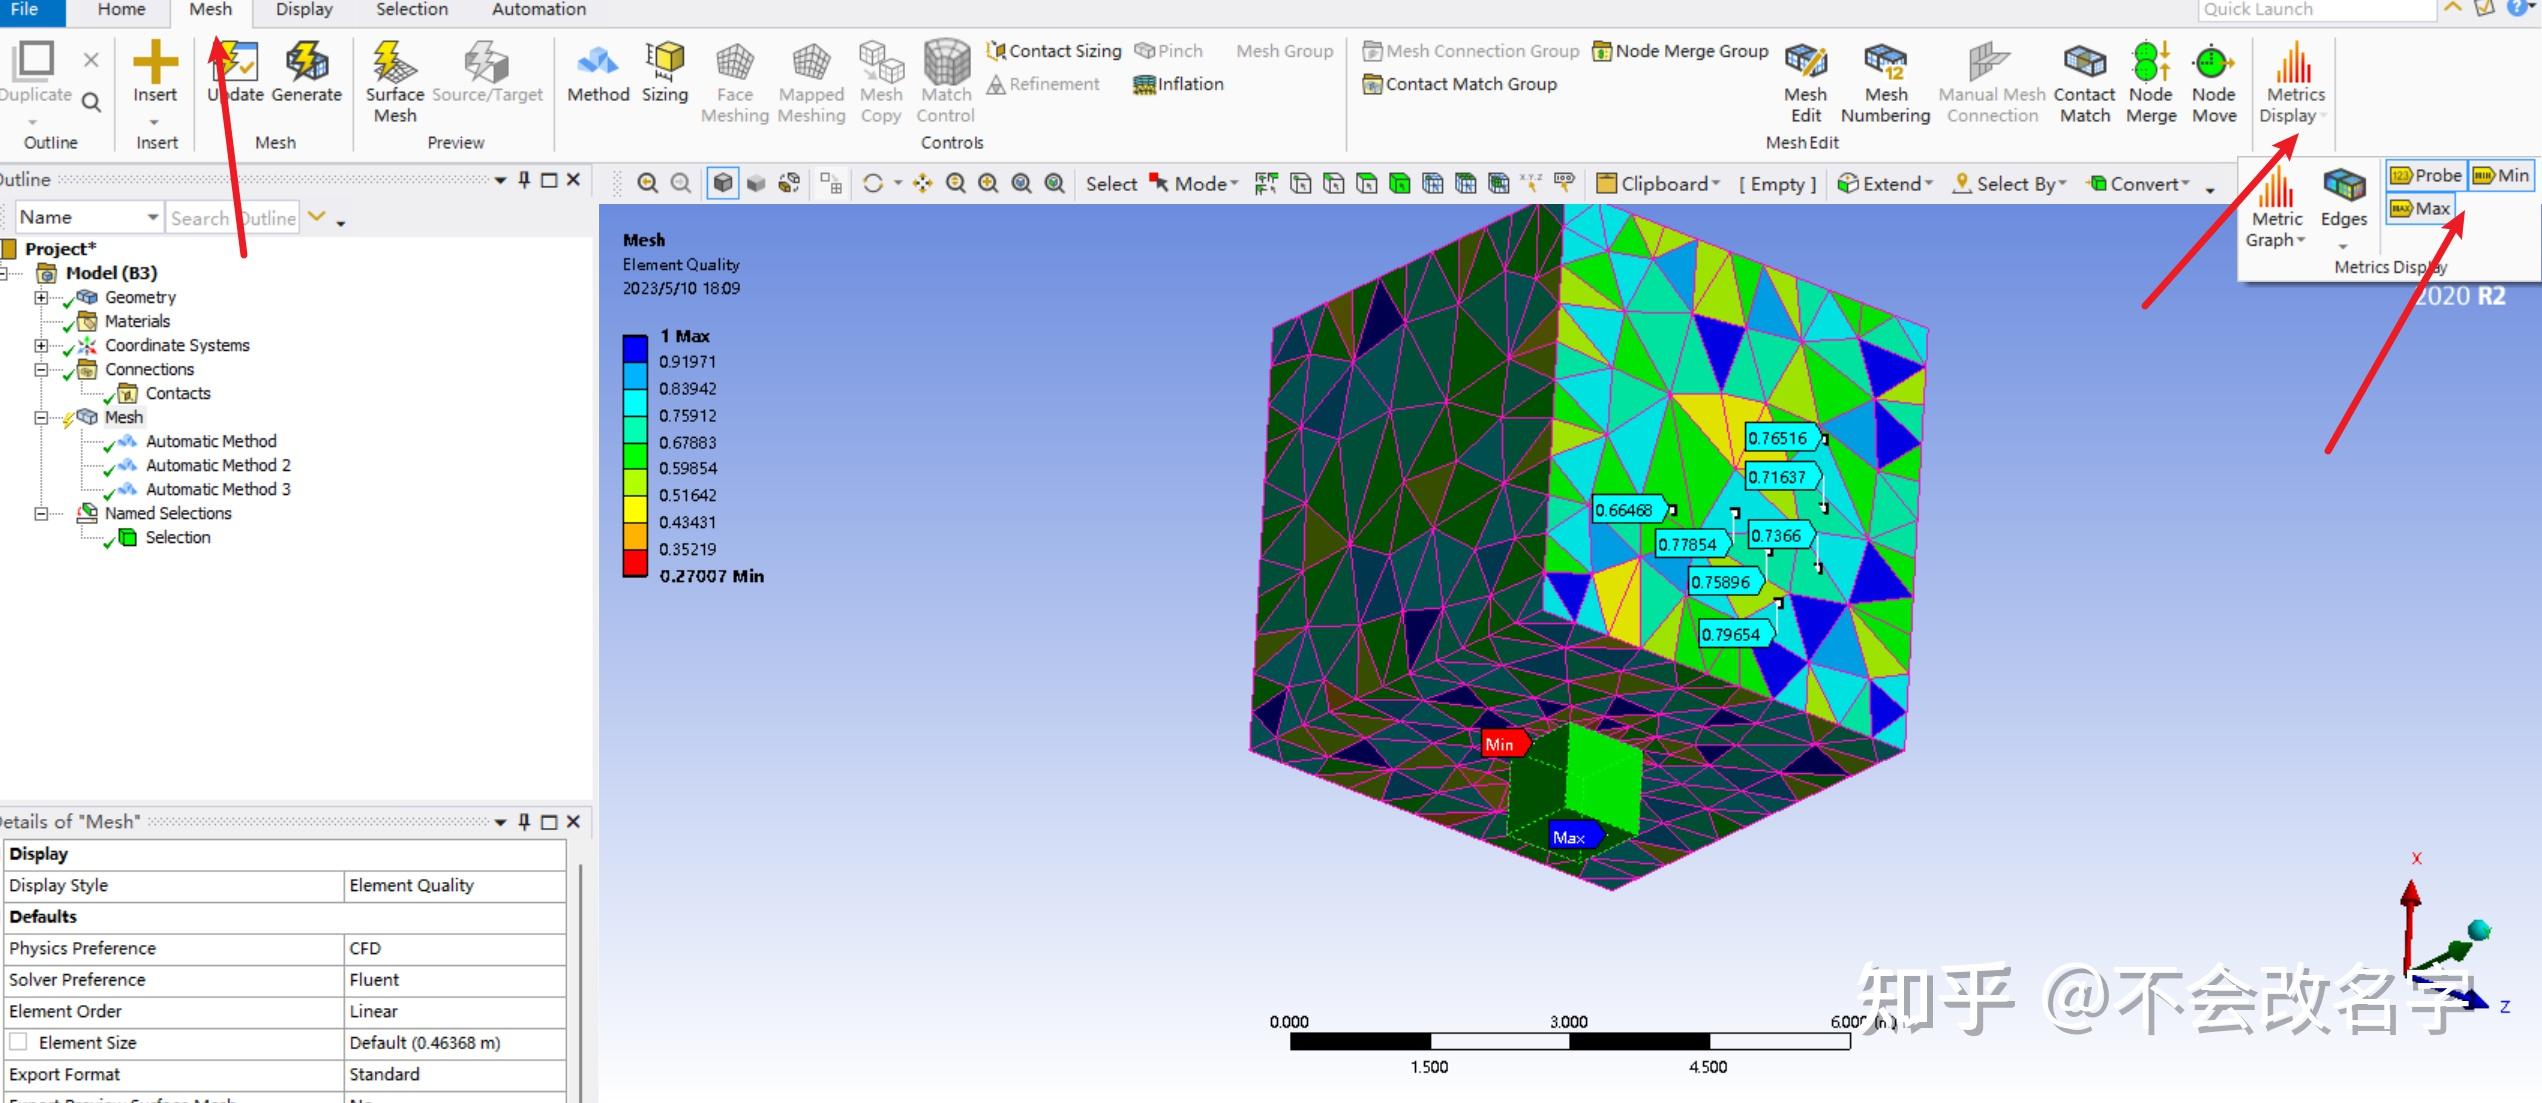This screenshot has width=2542, height=1103.
Task: Click the red legend color band
Action: [x=635, y=564]
